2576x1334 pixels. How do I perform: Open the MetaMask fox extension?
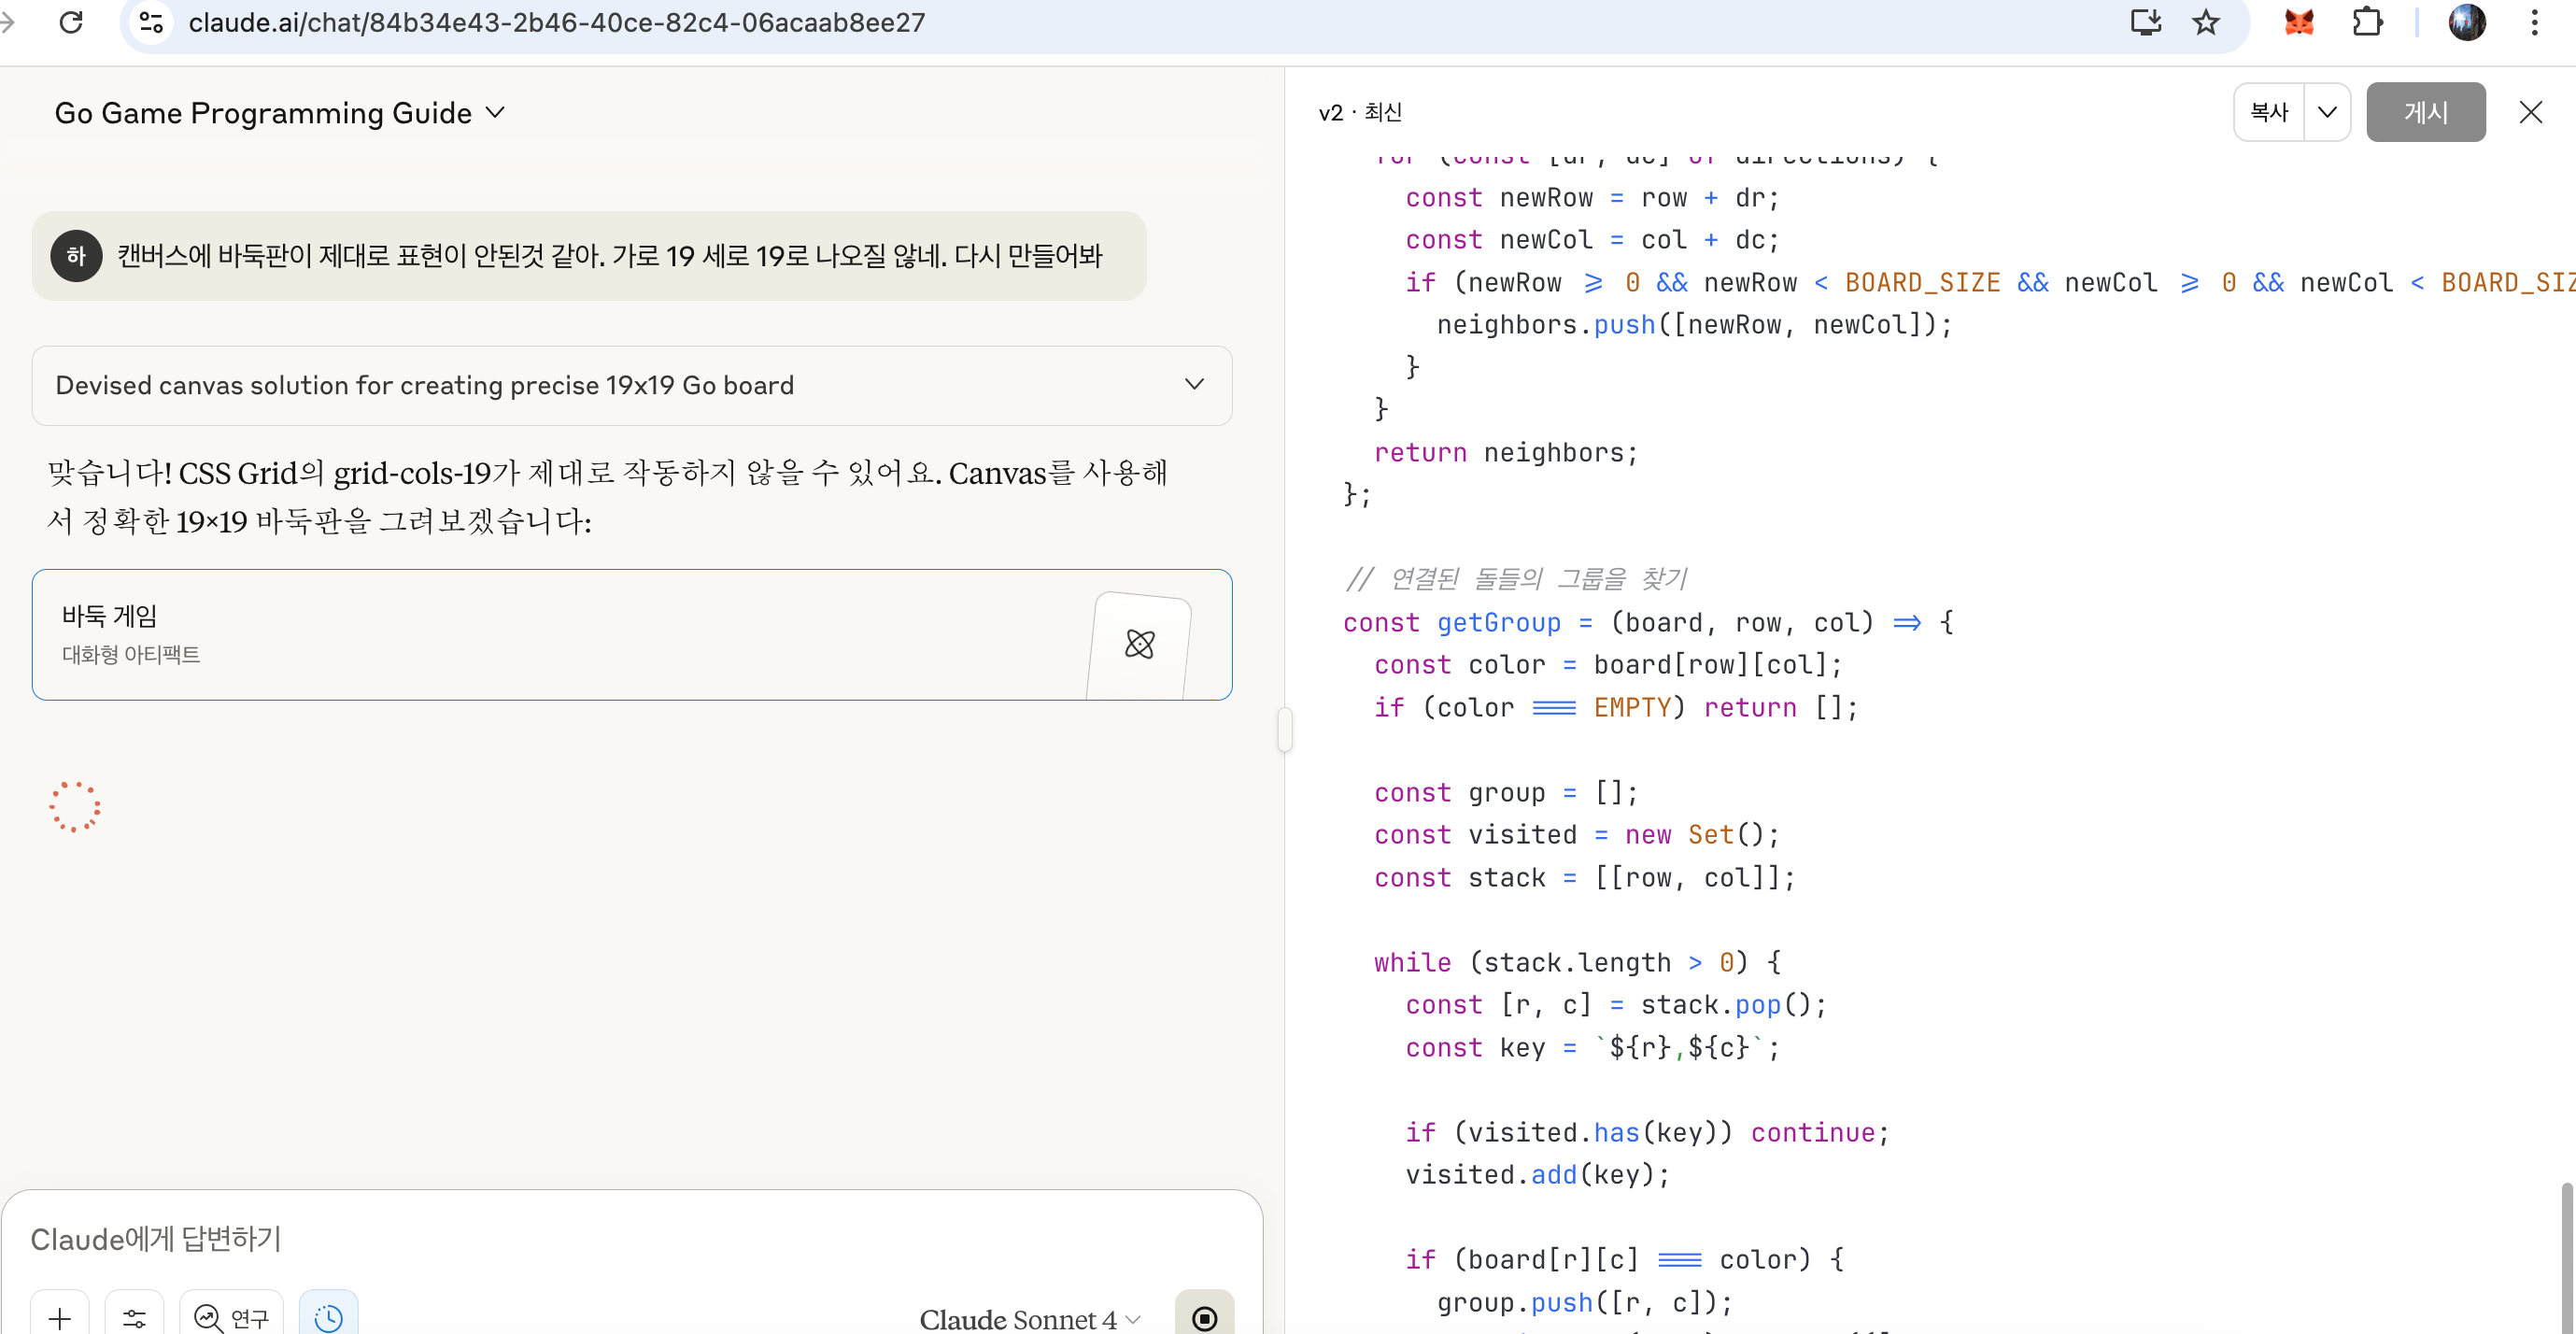coord(2299,22)
